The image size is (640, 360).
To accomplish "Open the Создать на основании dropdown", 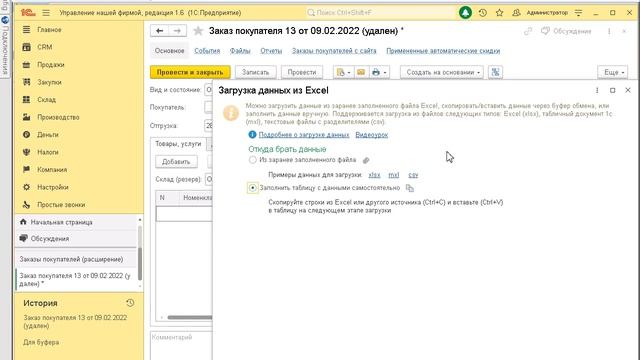I will click(442, 72).
